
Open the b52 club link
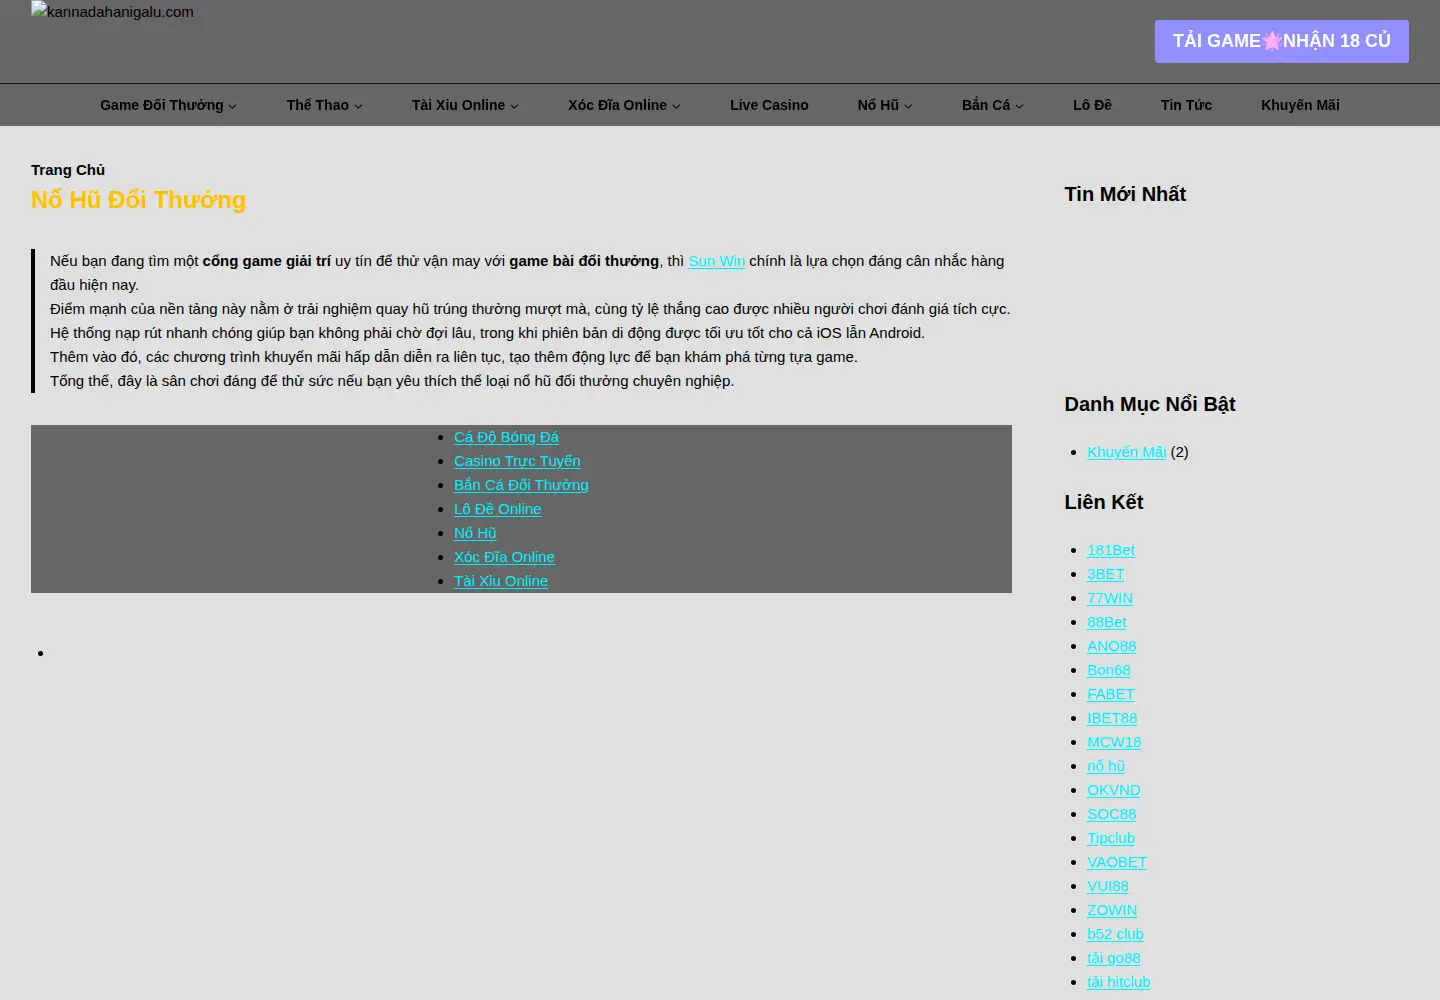coord(1116,934)
